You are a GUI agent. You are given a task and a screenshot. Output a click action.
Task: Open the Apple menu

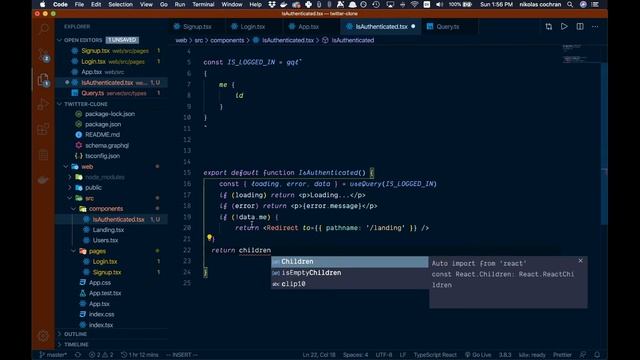(42, 4)
